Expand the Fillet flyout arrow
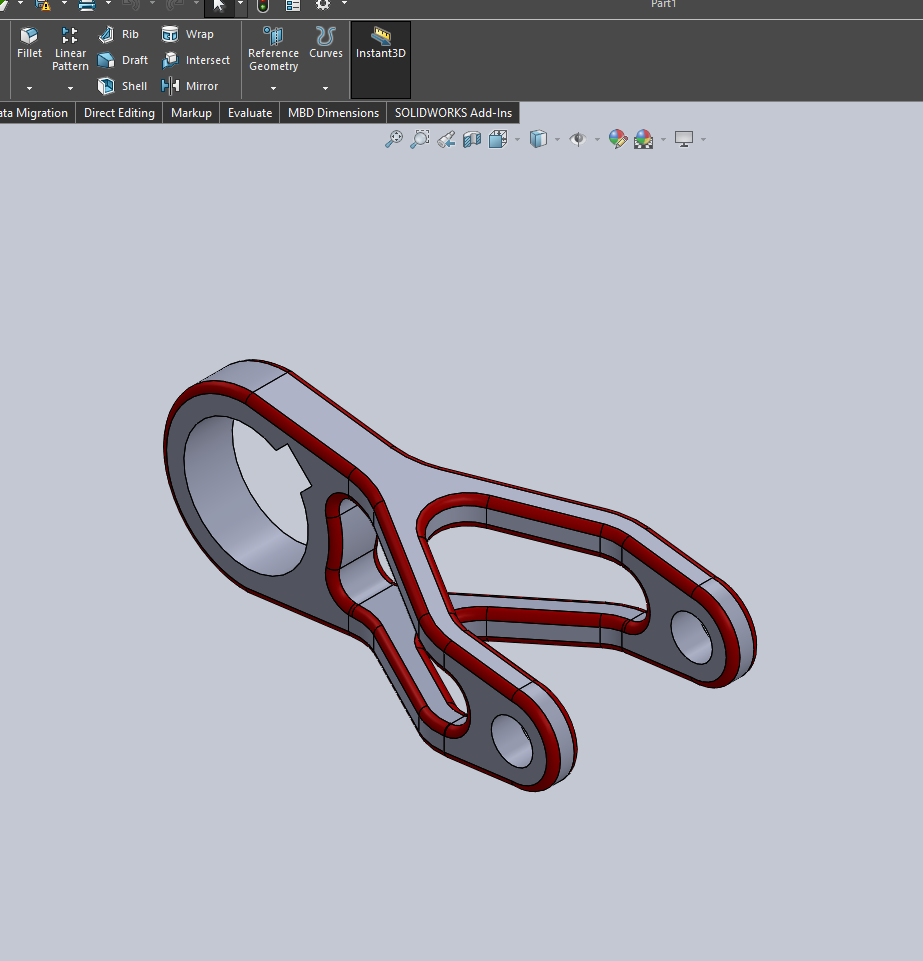 pyautogui.click(x=29, y=88)
